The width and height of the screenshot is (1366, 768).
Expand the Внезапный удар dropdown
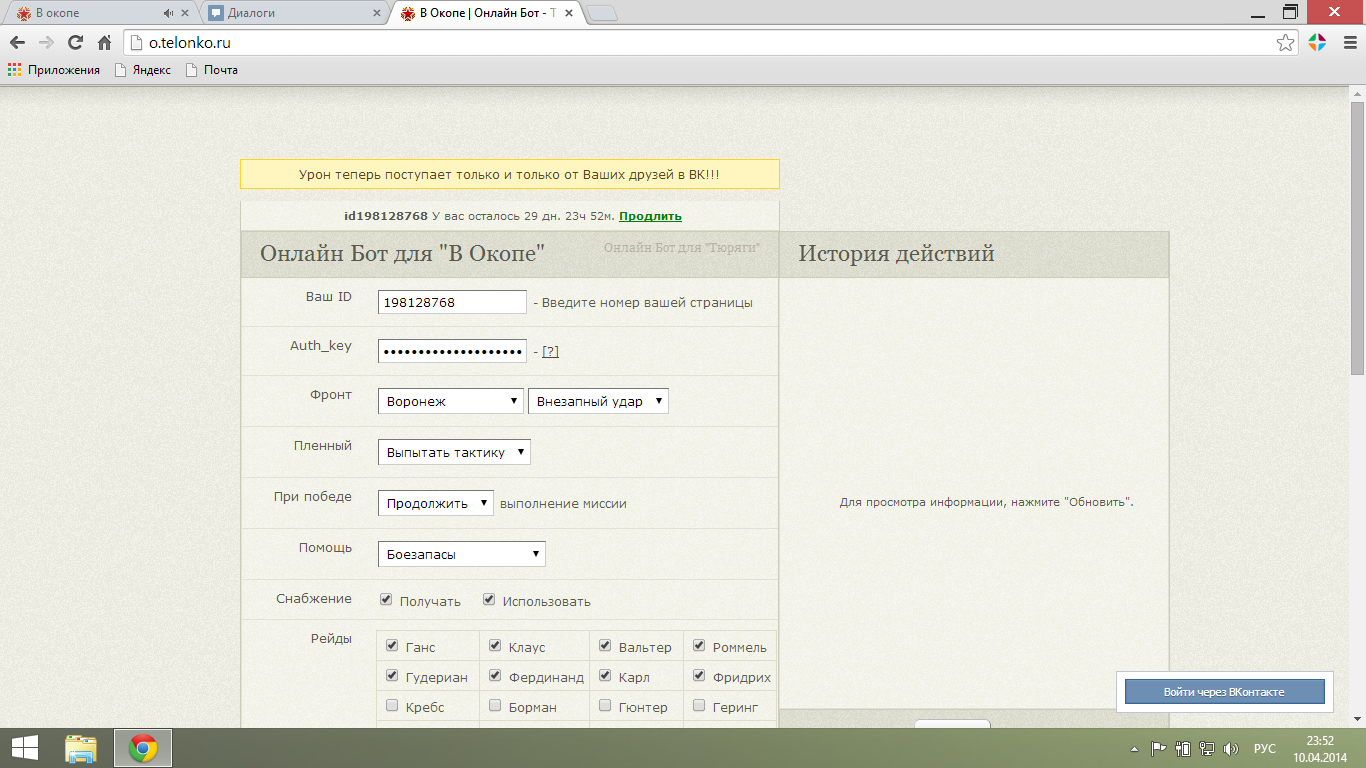[x=598, y=401]
